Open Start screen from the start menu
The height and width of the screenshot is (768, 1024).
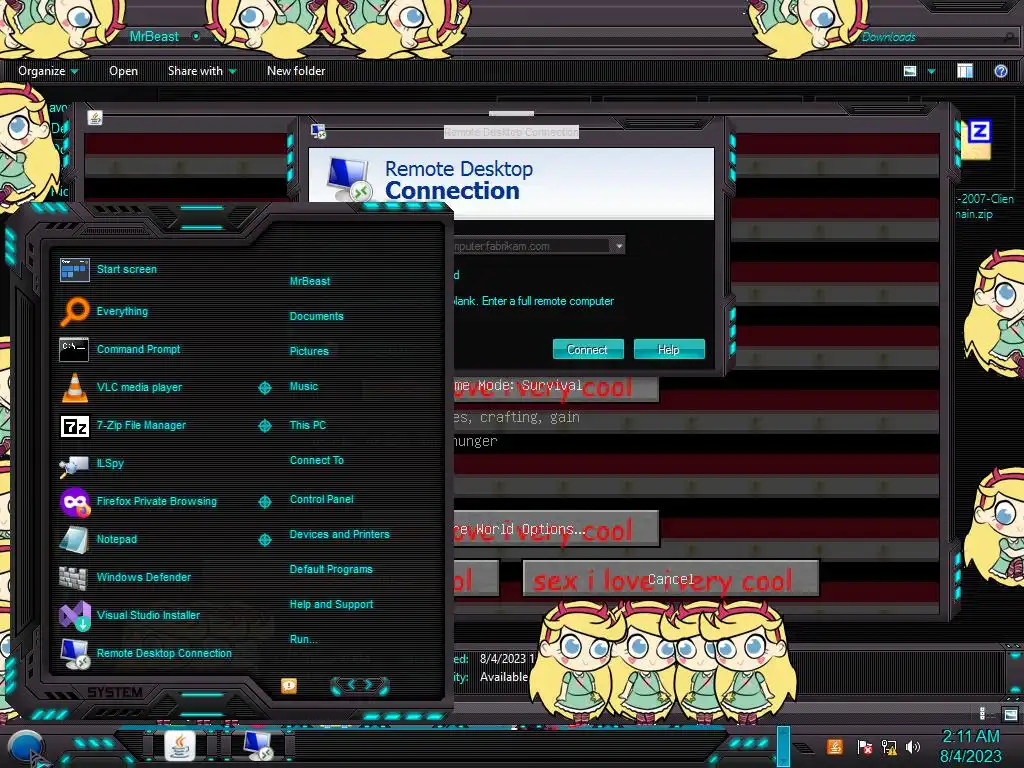pyautogui.click(x=108, y=269)
